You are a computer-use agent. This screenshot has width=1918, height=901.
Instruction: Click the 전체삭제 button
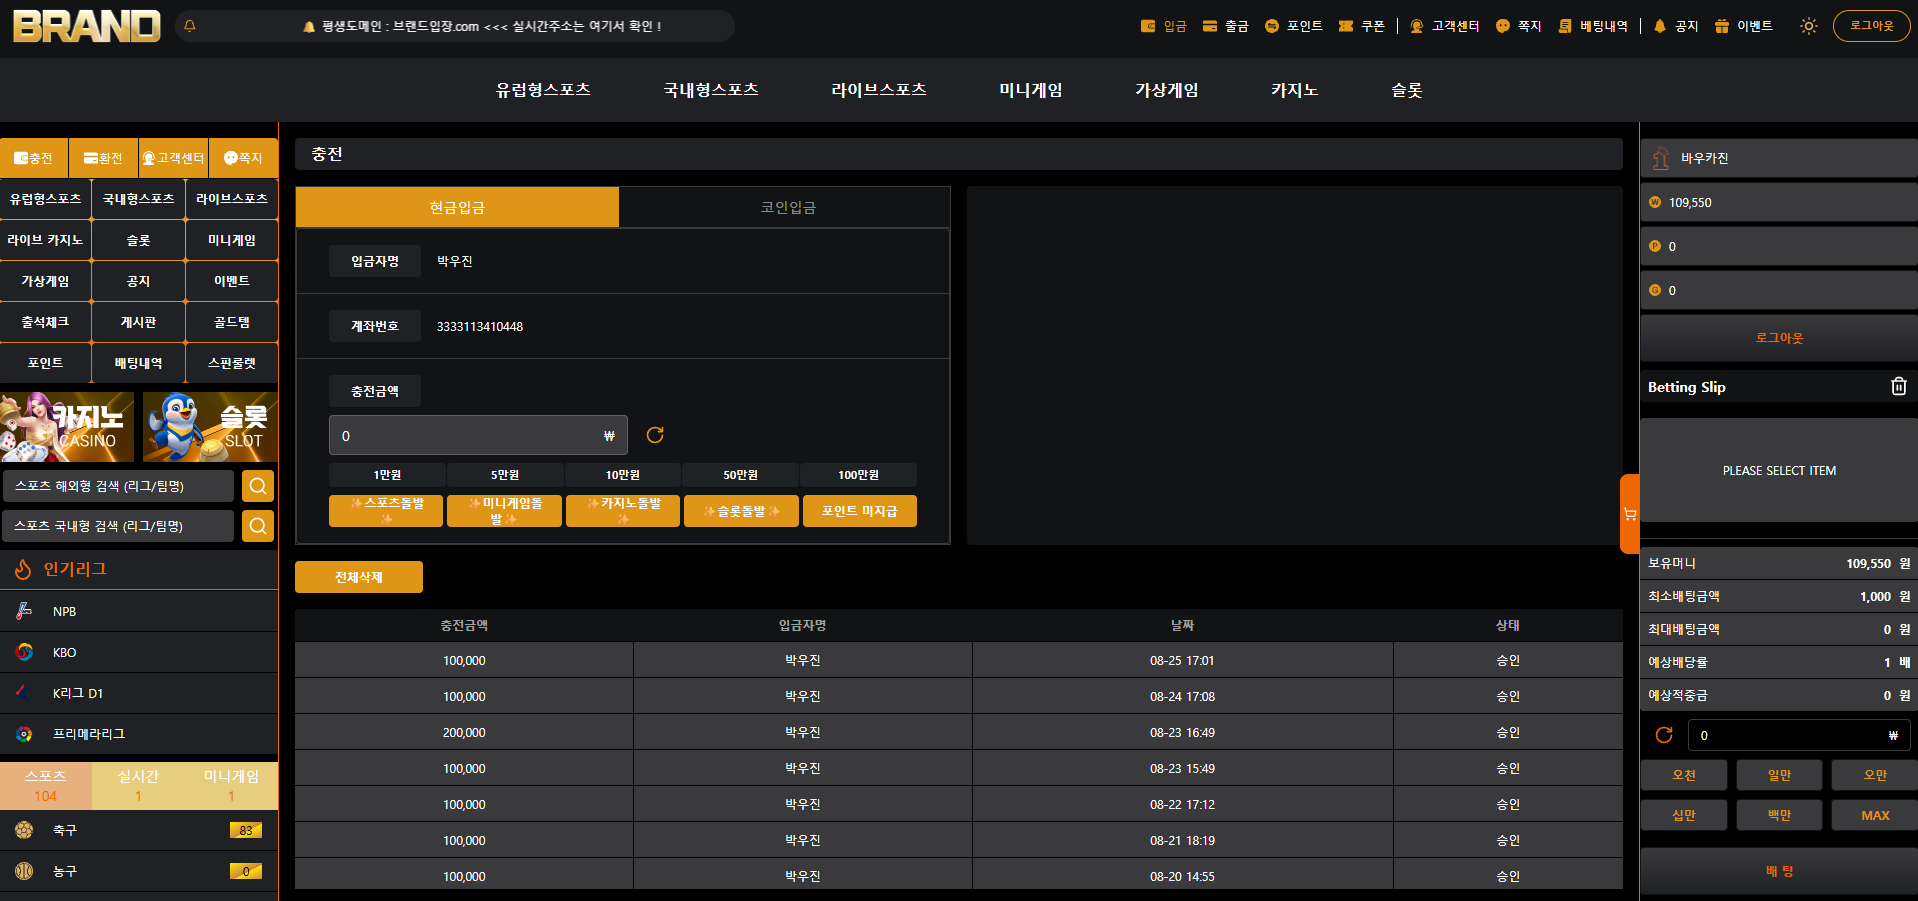359,577
